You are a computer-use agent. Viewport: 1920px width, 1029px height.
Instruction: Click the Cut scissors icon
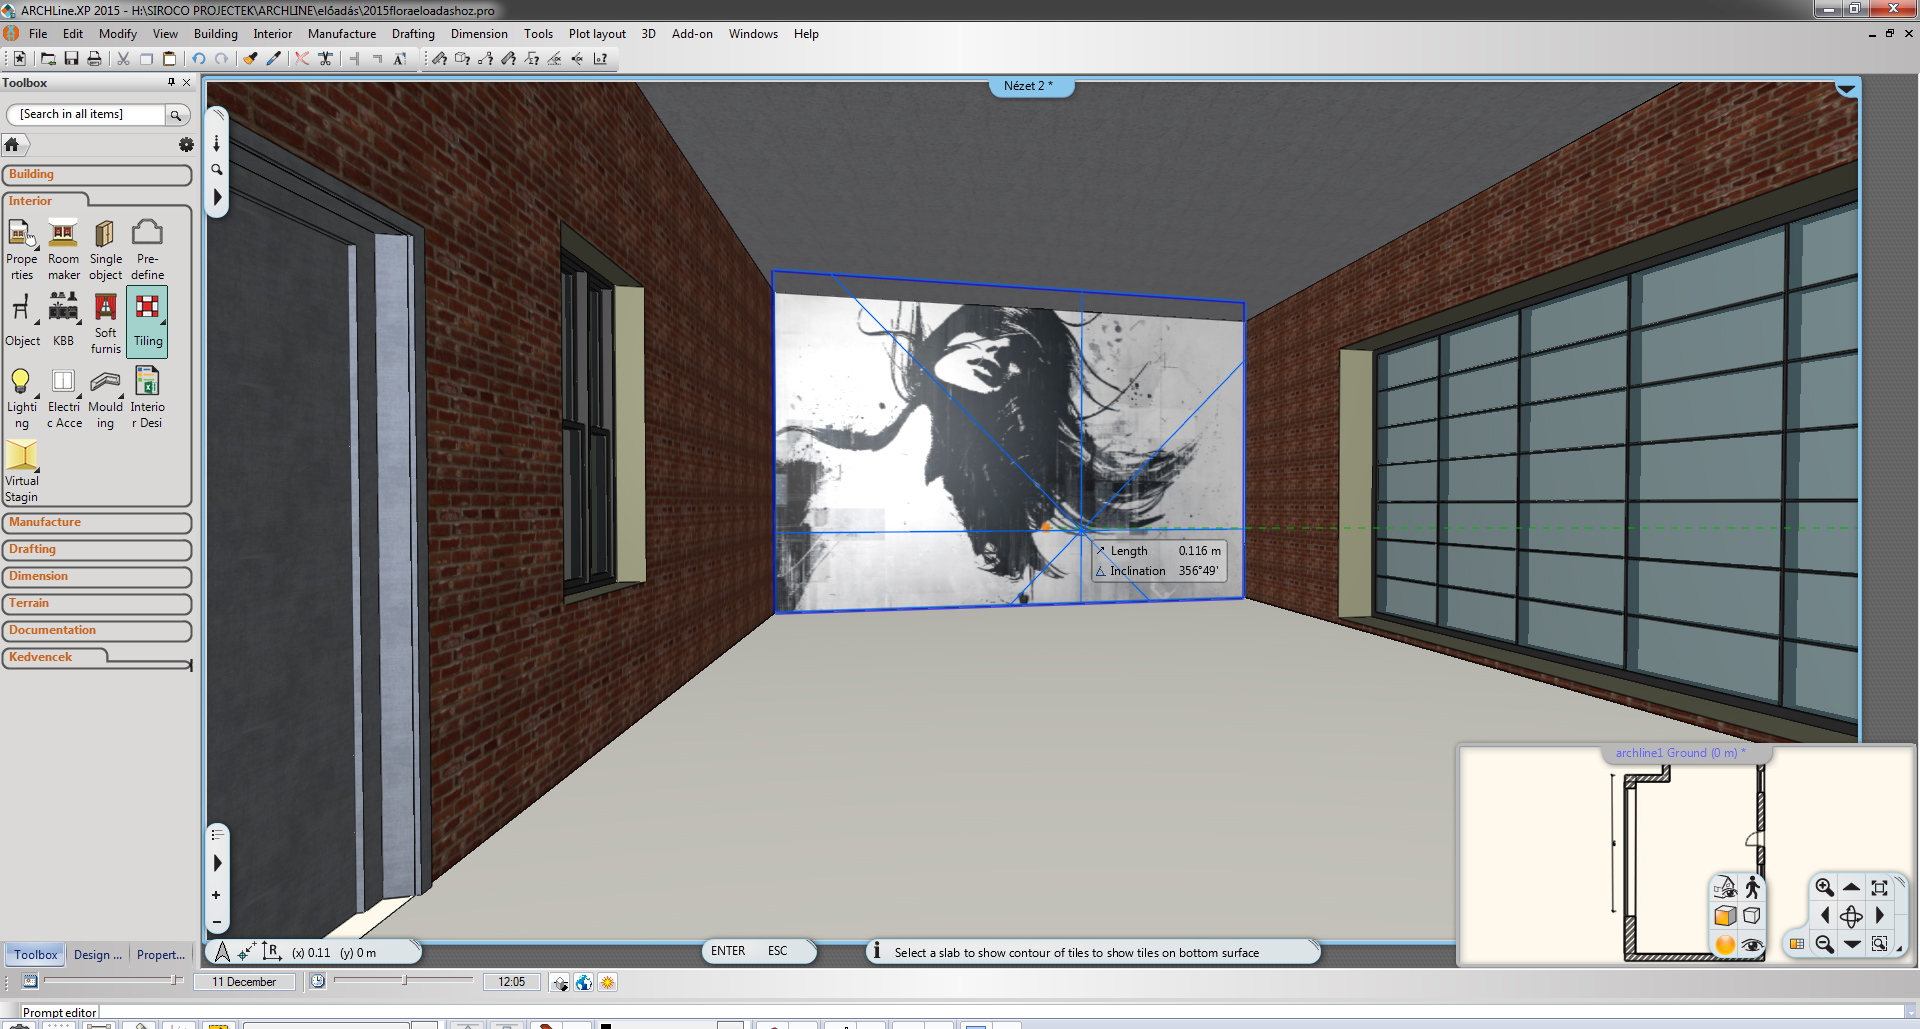coord(123,59)
